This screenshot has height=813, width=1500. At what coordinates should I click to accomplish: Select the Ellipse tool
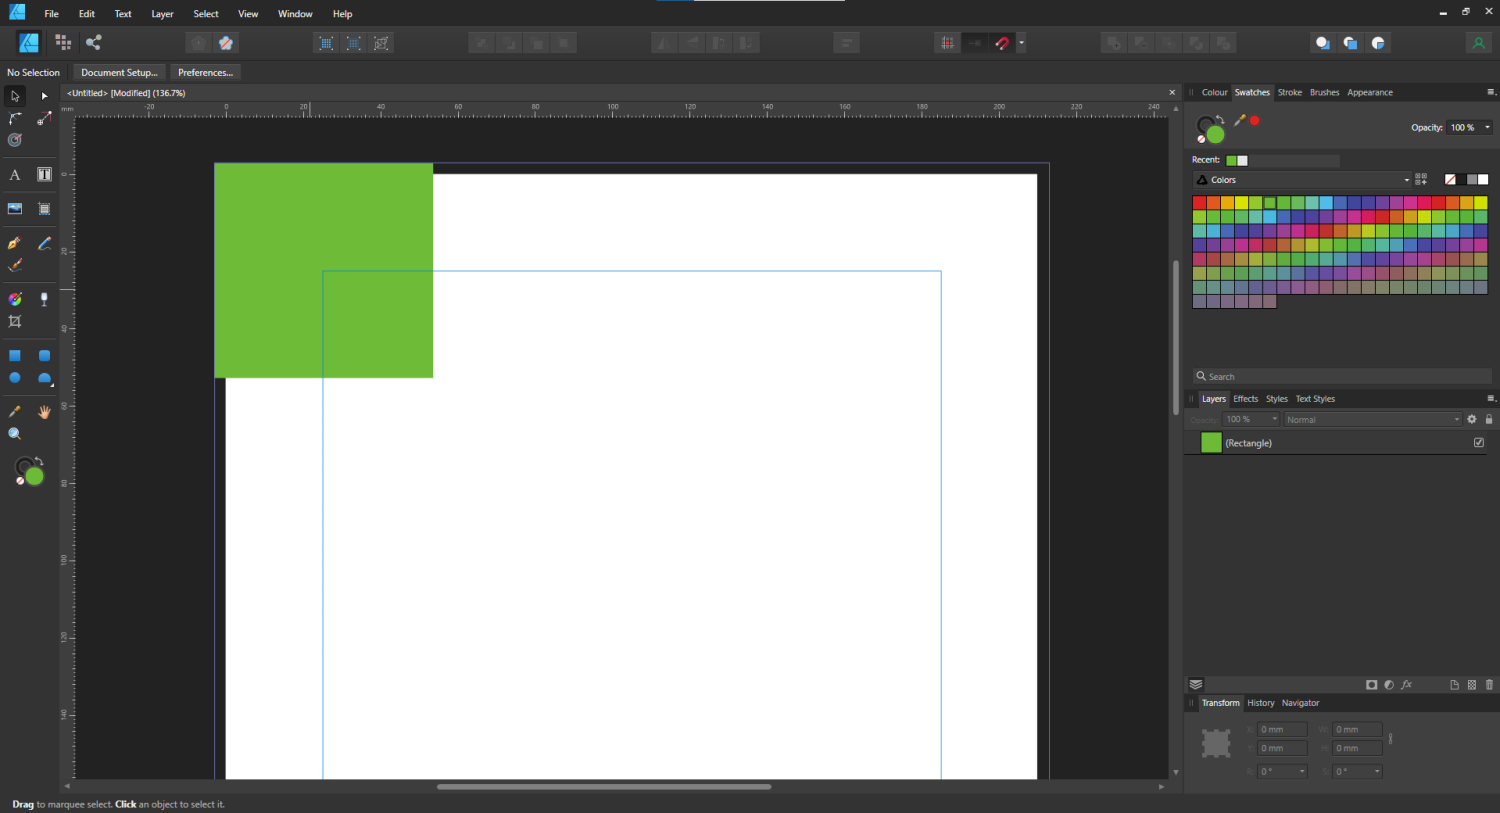tap(14, 378)
